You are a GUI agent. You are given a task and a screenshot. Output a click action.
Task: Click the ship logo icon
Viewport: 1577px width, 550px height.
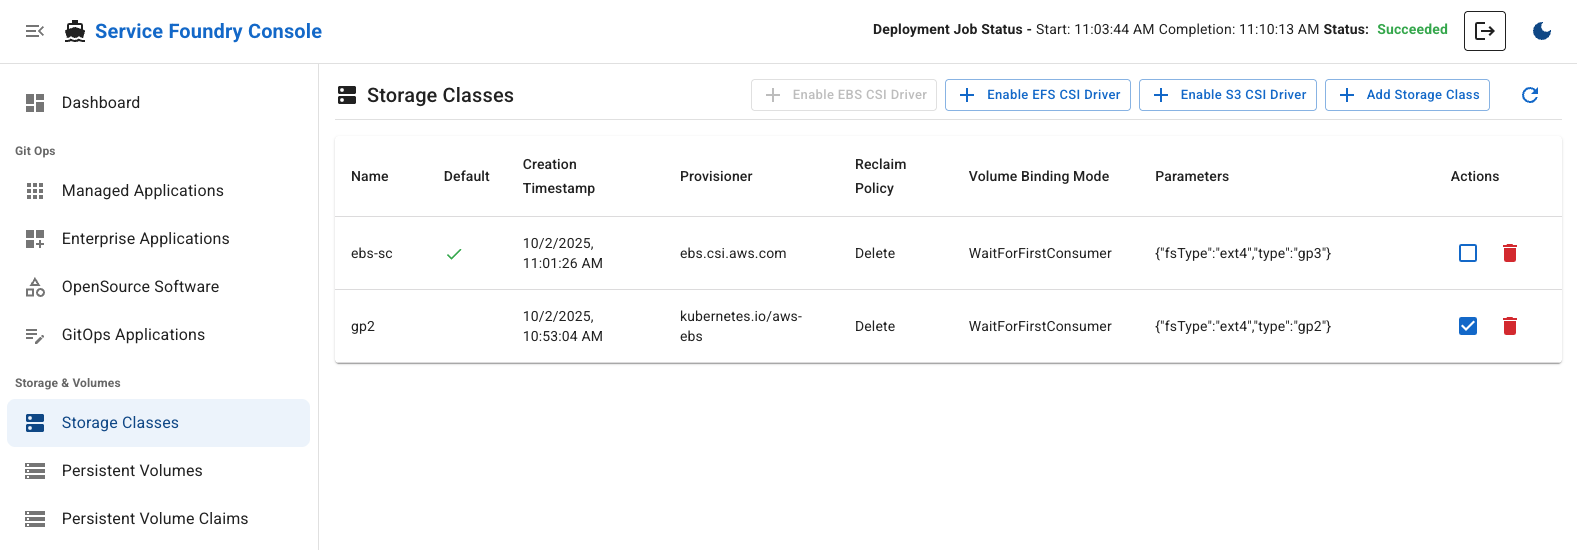(75, 31)
